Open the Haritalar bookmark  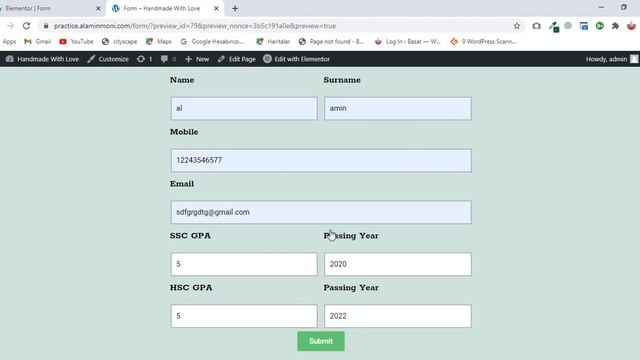[273, 42]
